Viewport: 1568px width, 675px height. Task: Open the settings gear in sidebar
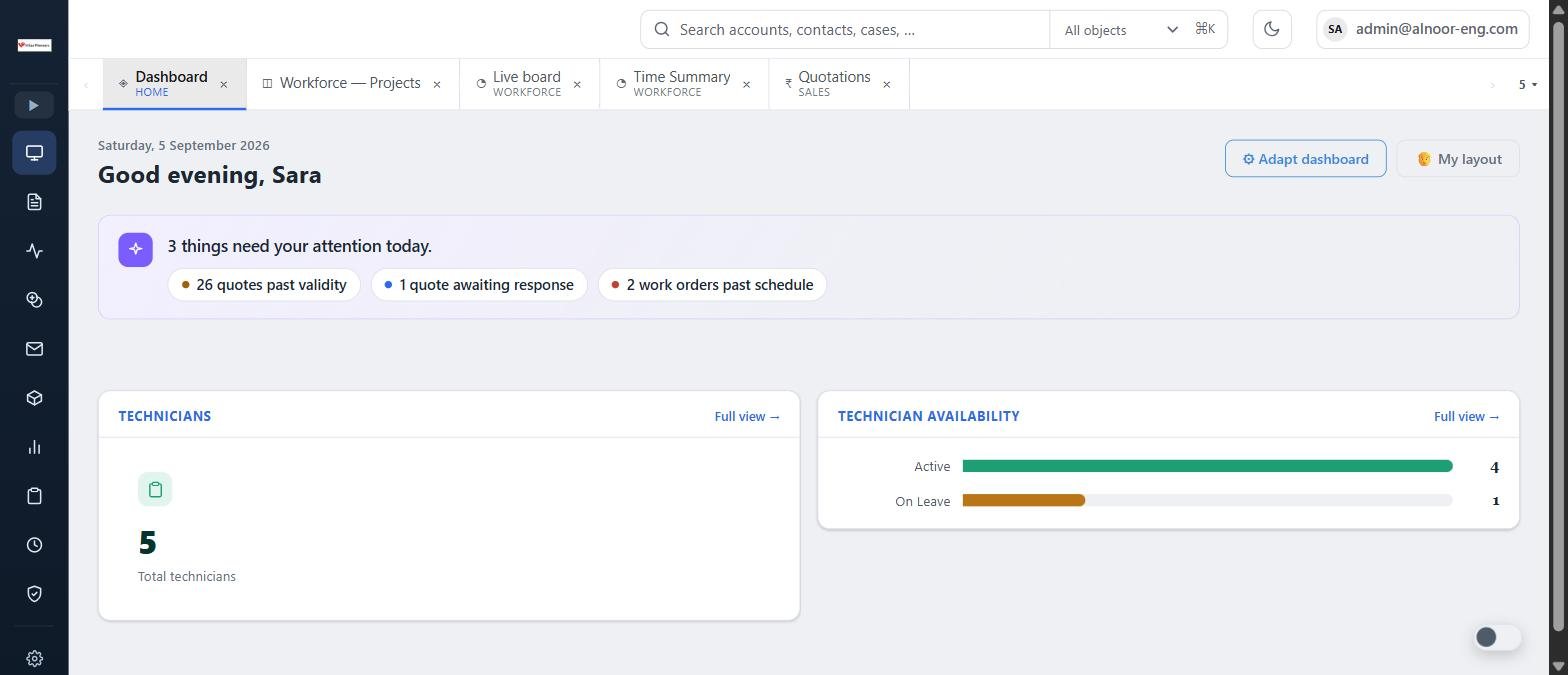pyautogui.click(x=34, y=658)
